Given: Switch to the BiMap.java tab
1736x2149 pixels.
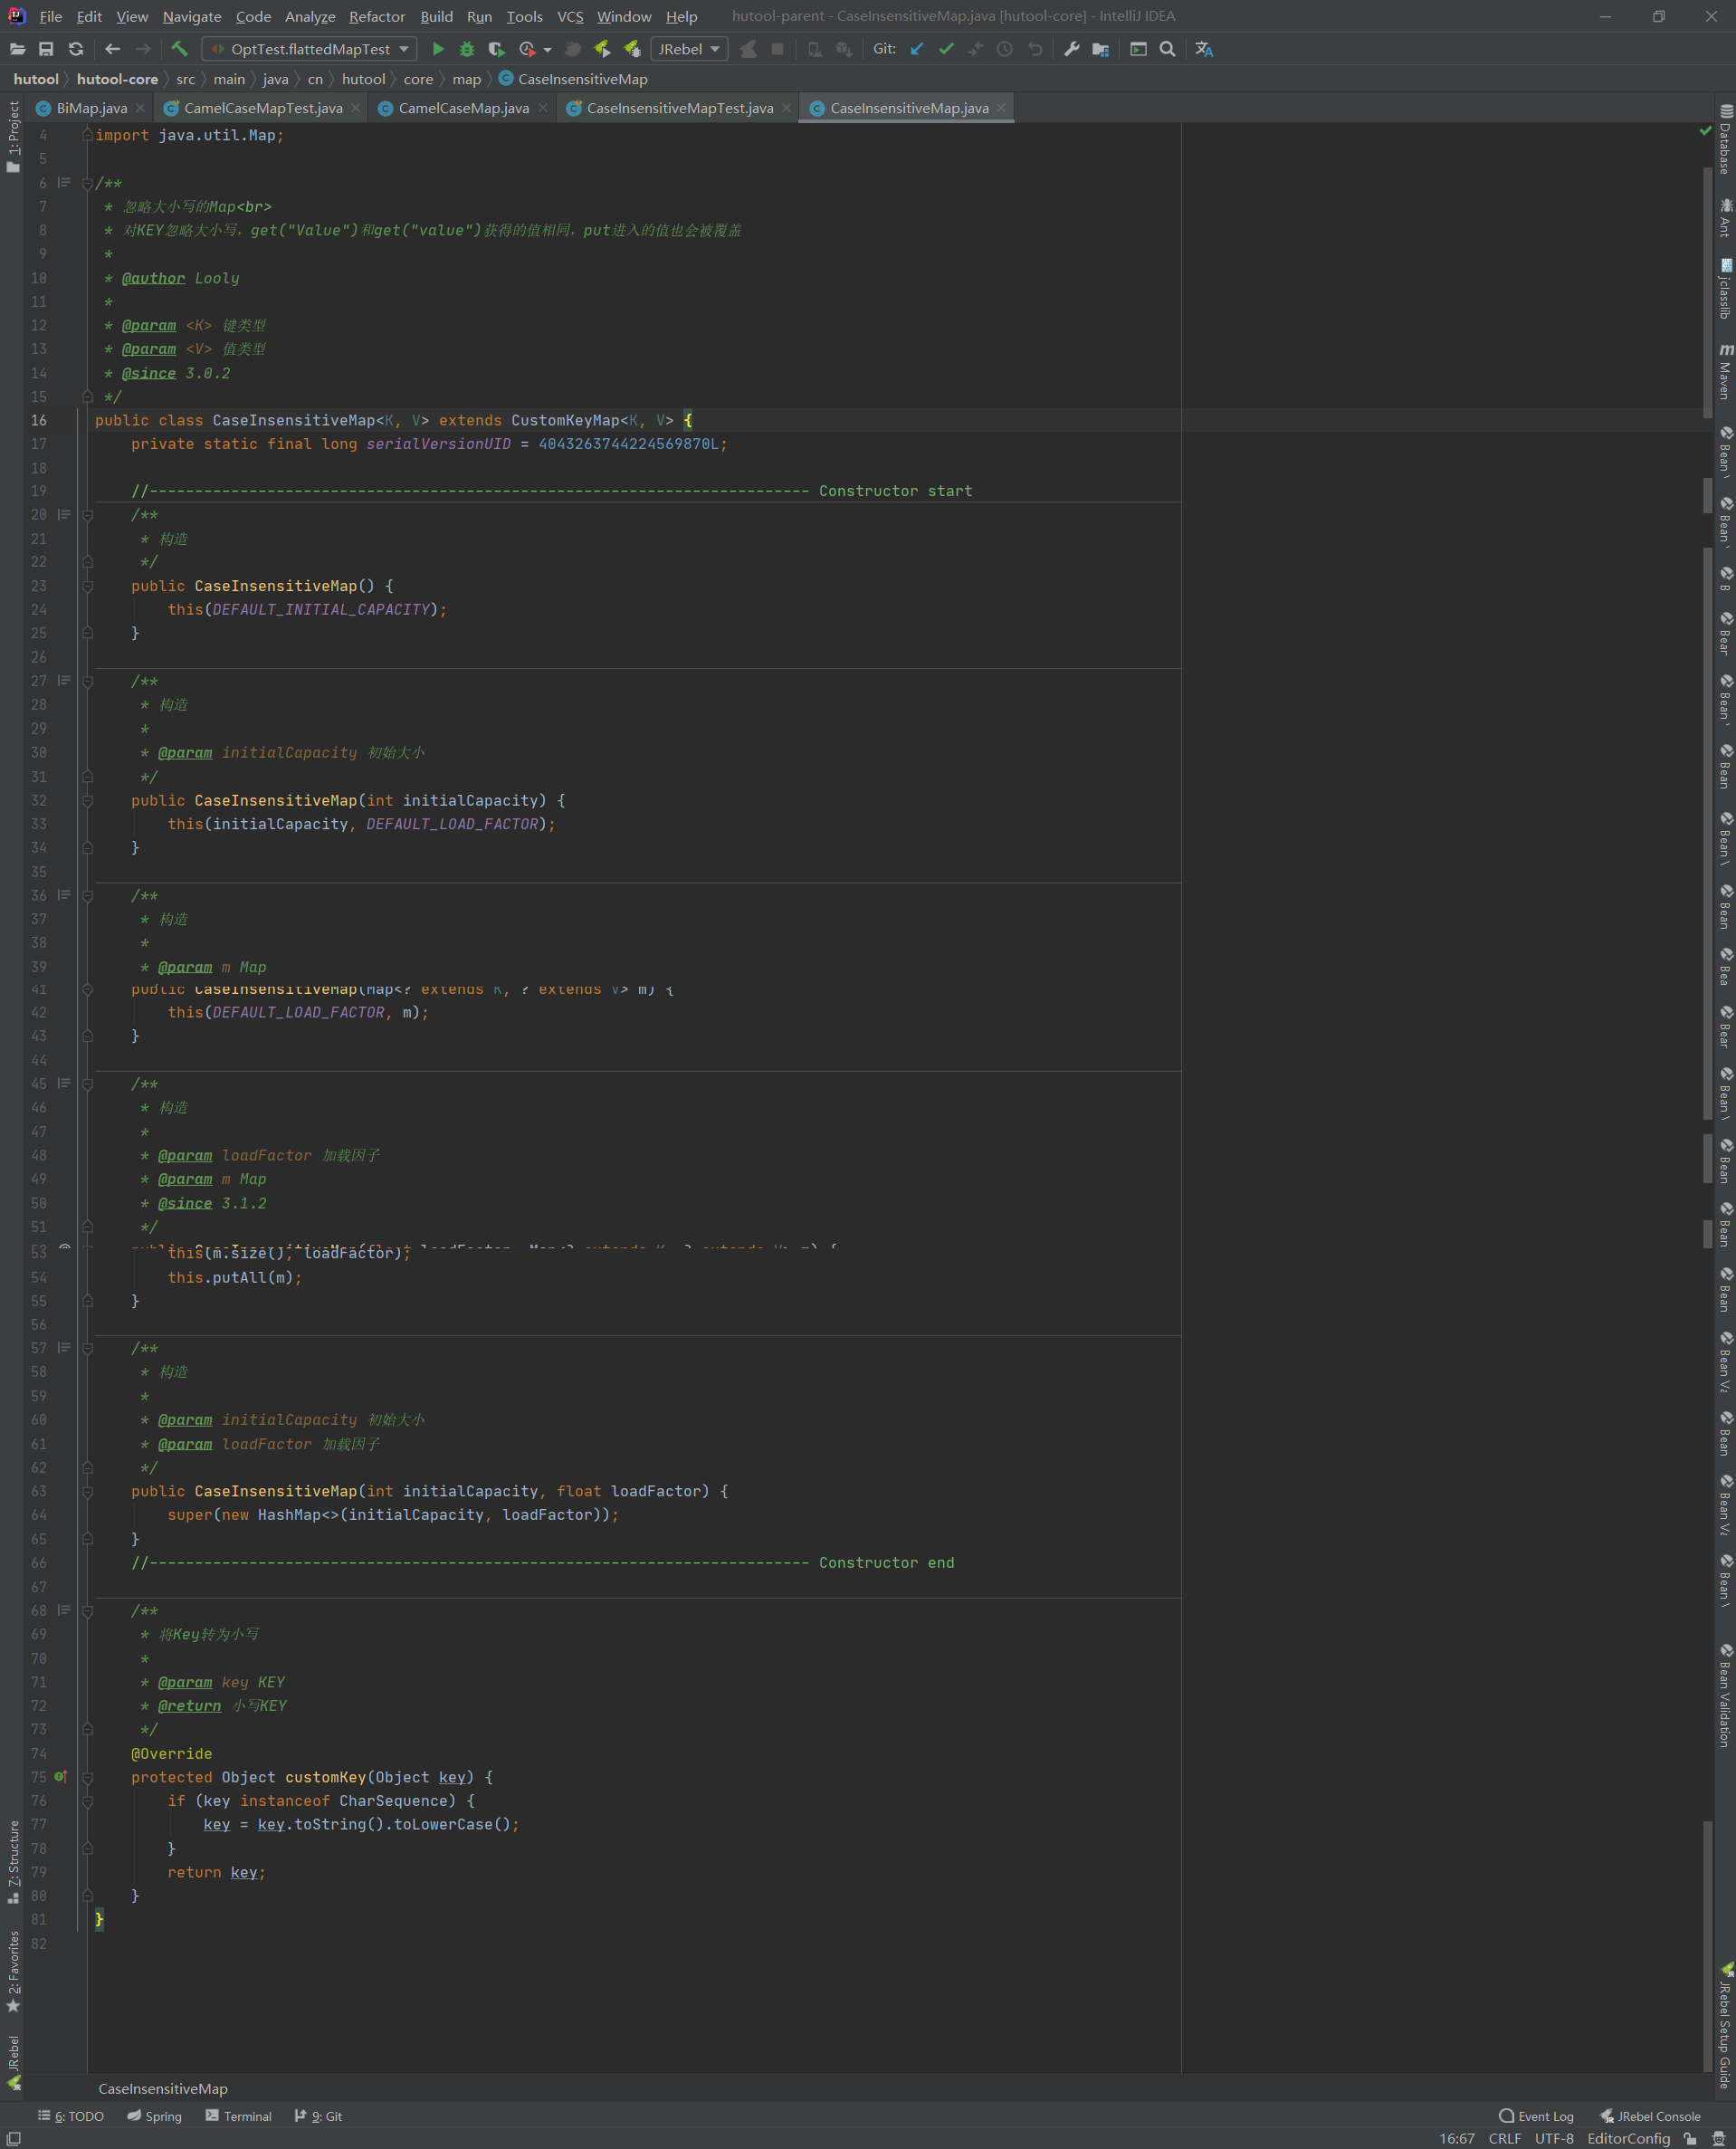Looking at the screenshot, I should tap(91, 108).
